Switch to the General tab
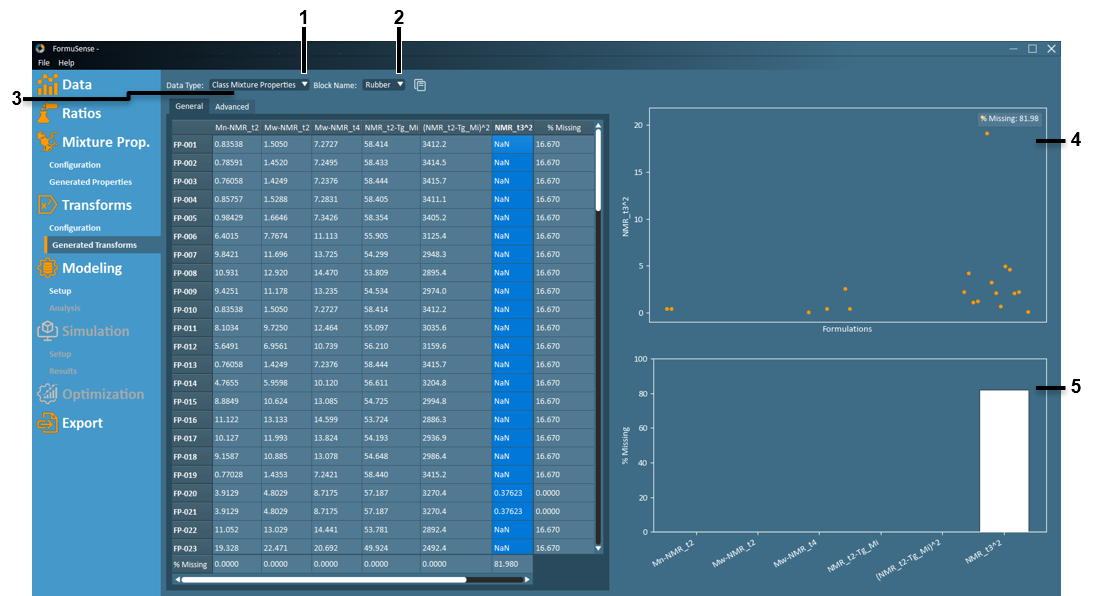The height and width of the screenshot is (596, 1093). (x=189, y=106)
